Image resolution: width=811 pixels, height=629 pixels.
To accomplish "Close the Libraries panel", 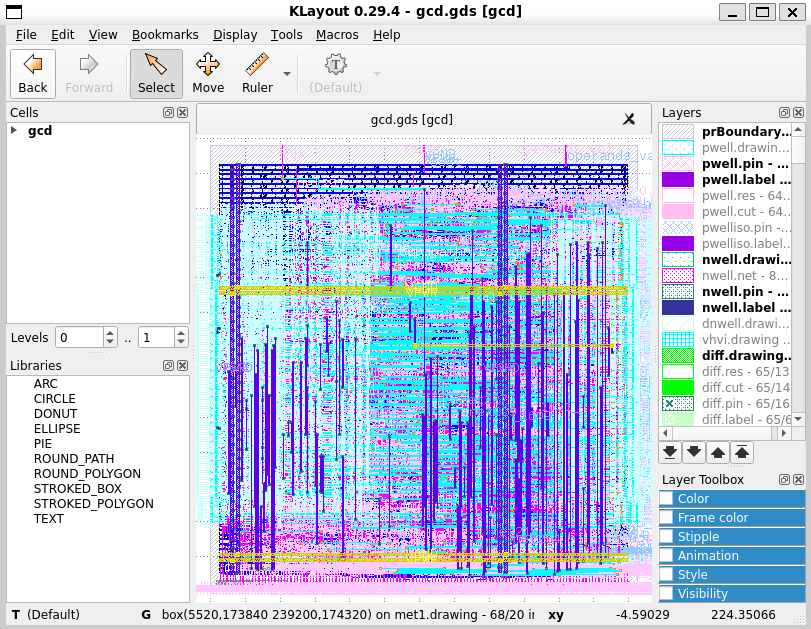I will pyautogui.click(x=183, y=365).
